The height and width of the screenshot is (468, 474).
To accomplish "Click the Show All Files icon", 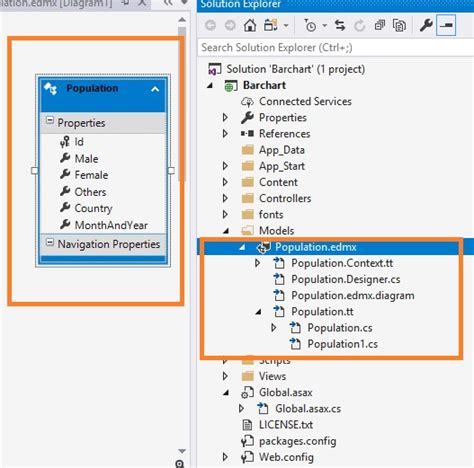I will (399, 25).
